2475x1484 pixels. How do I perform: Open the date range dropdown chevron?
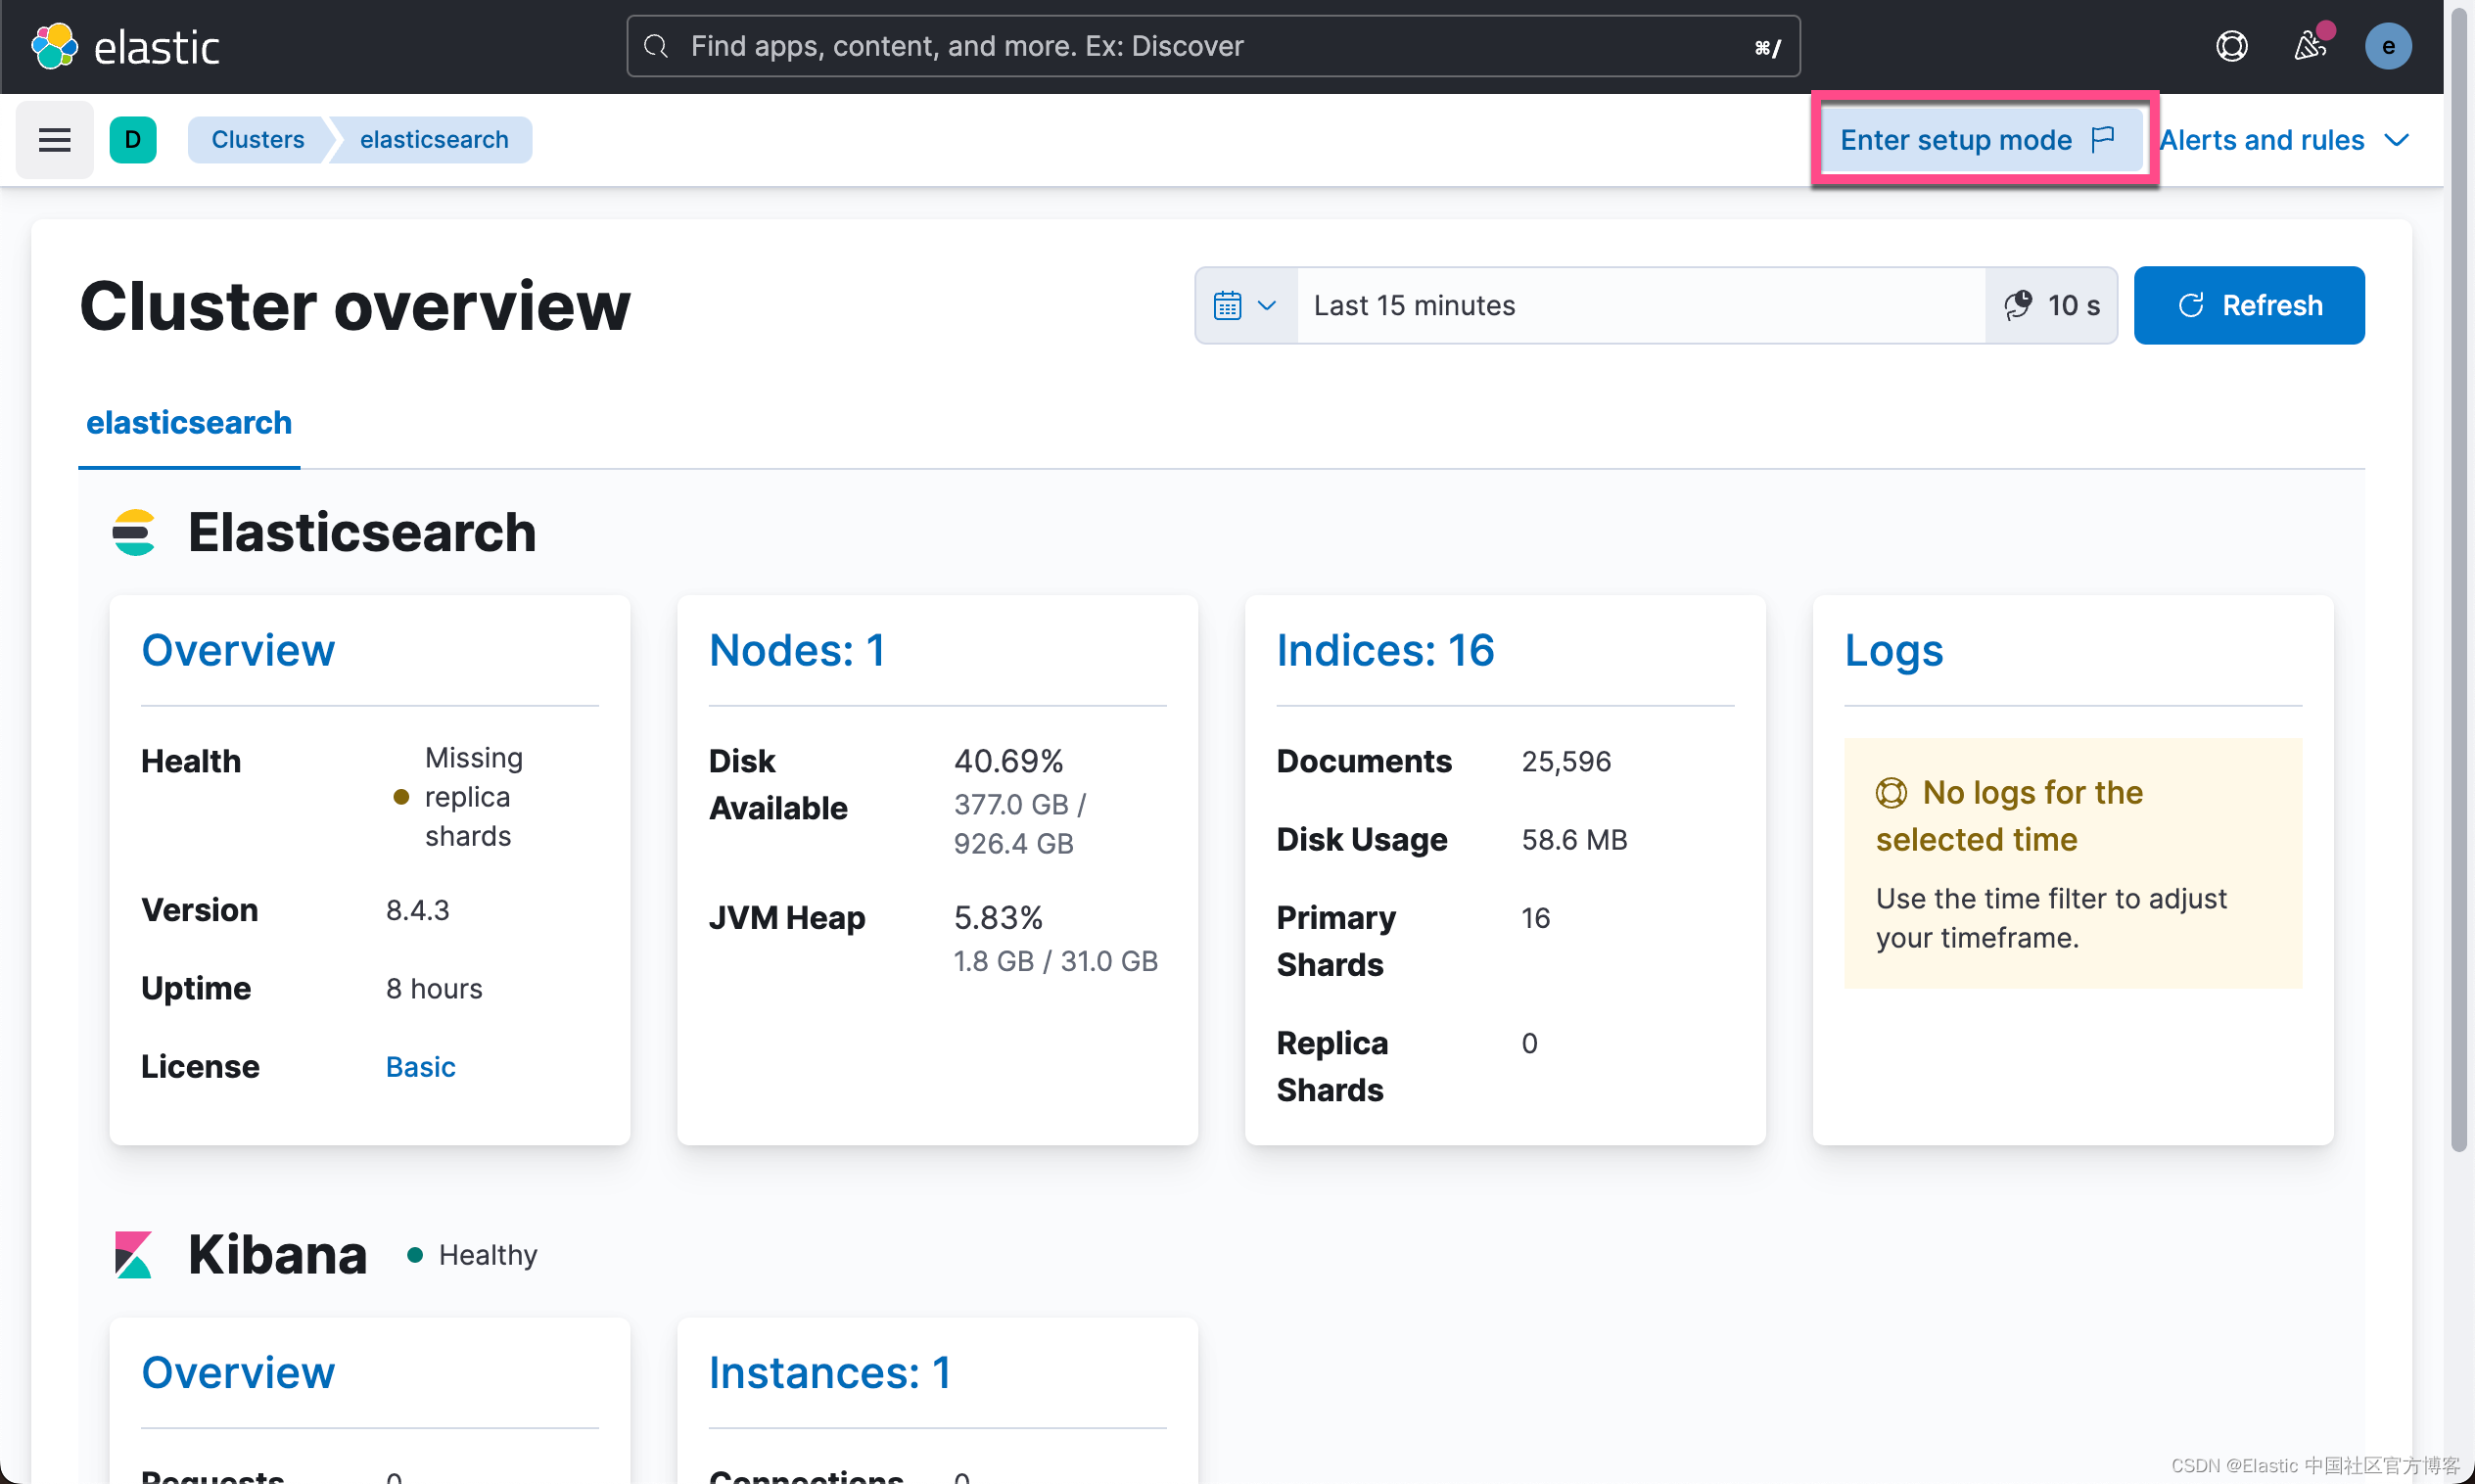pos(1267,305)
